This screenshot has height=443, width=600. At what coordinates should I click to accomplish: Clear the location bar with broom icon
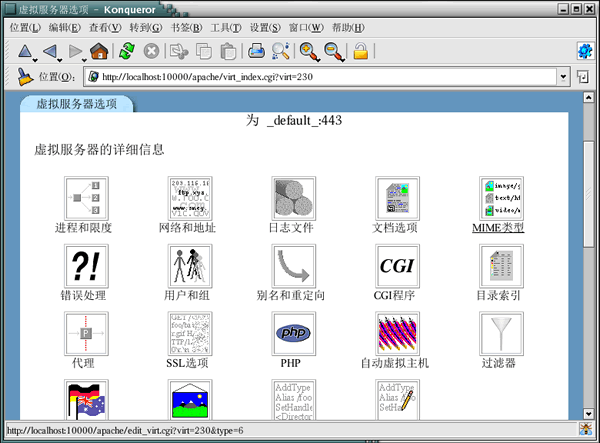coord(25,77)
